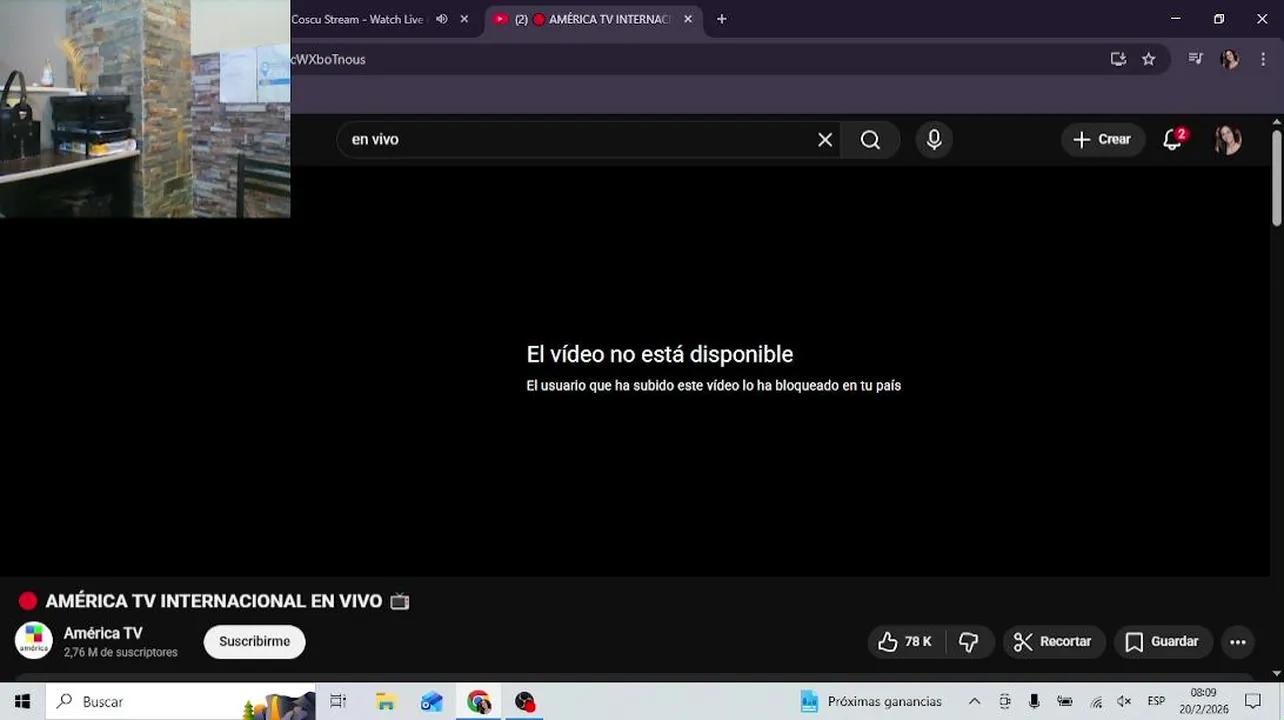Open the Crear menu button
1284x720 pixels.
(1102, 140)
